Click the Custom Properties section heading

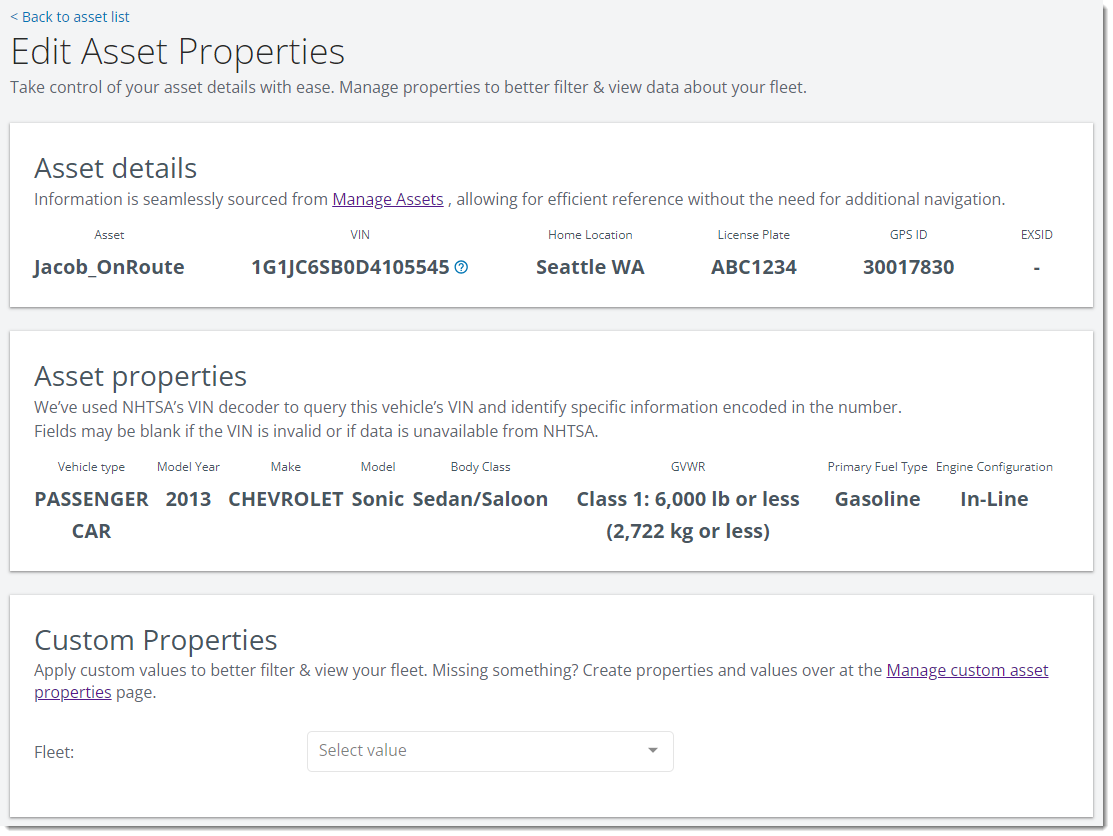click(x=155, y=640)
